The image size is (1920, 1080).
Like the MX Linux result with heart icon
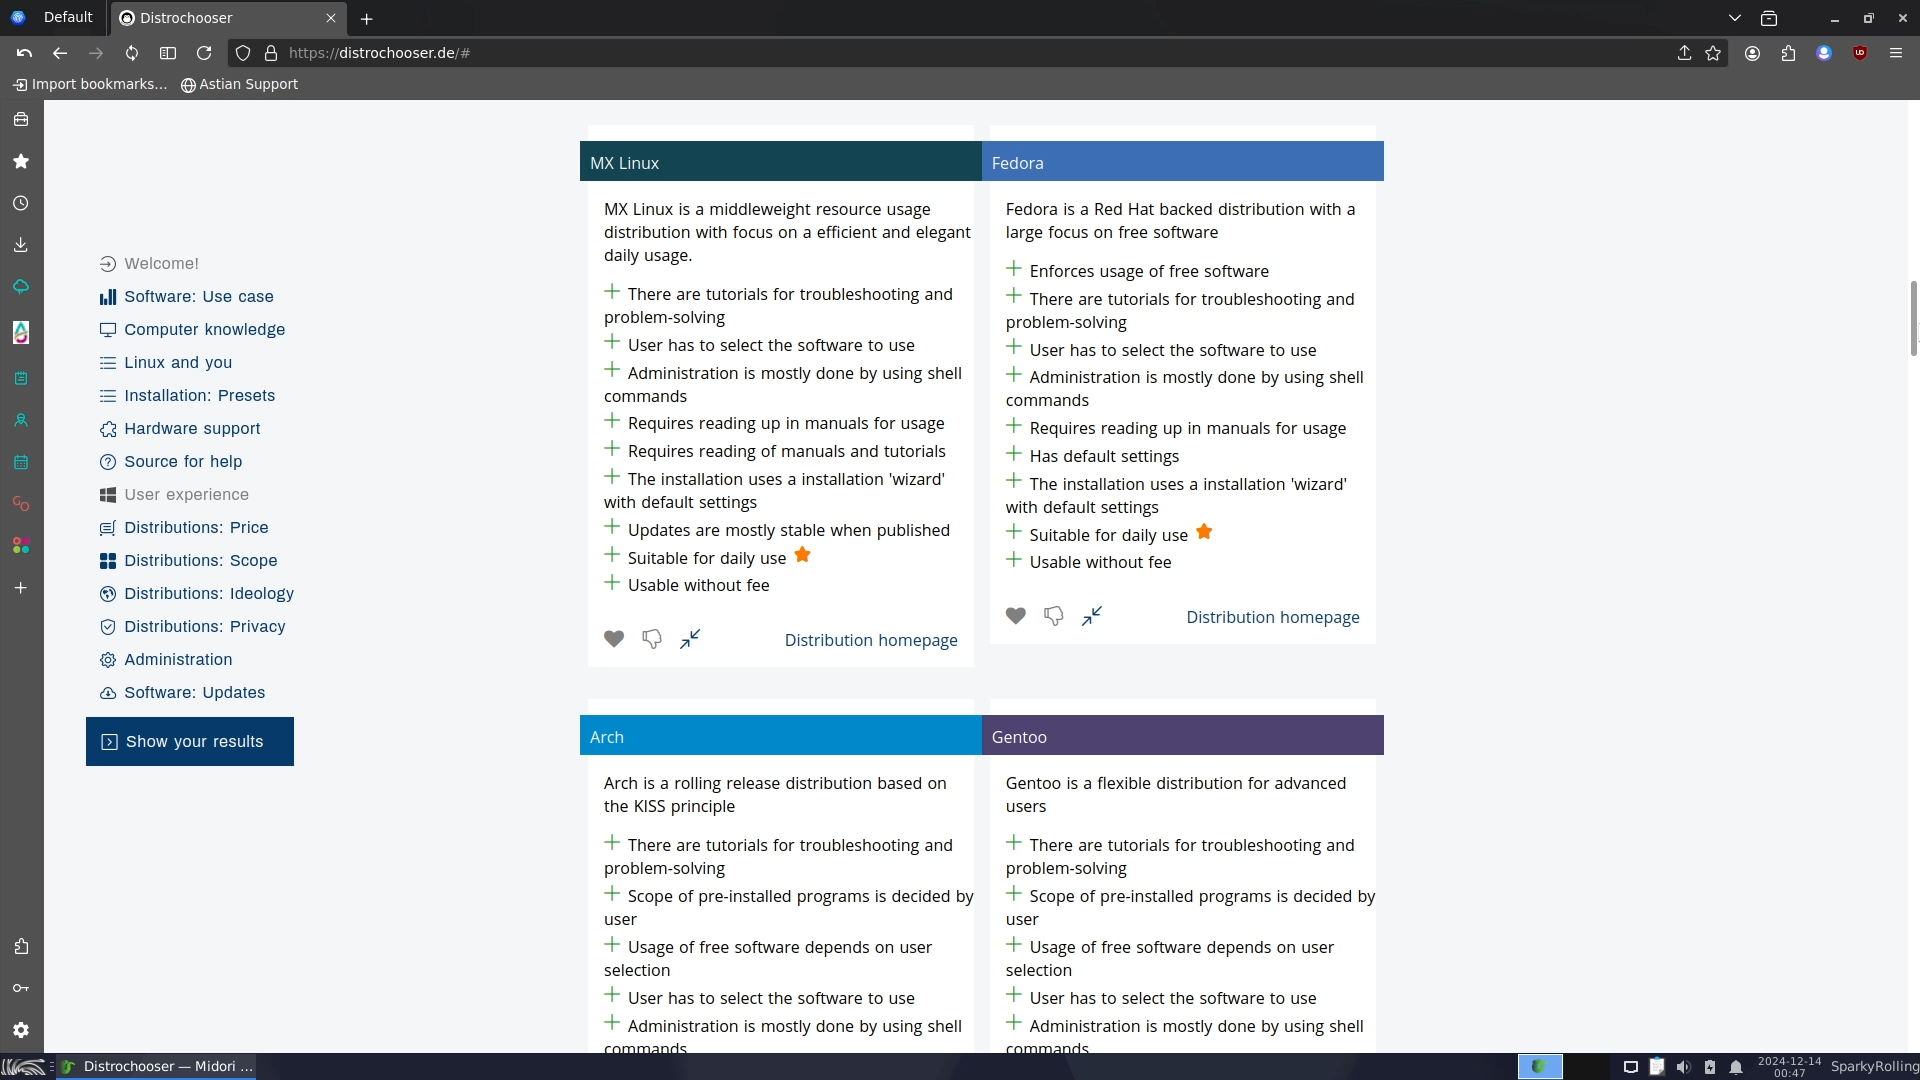coord(614,639)
